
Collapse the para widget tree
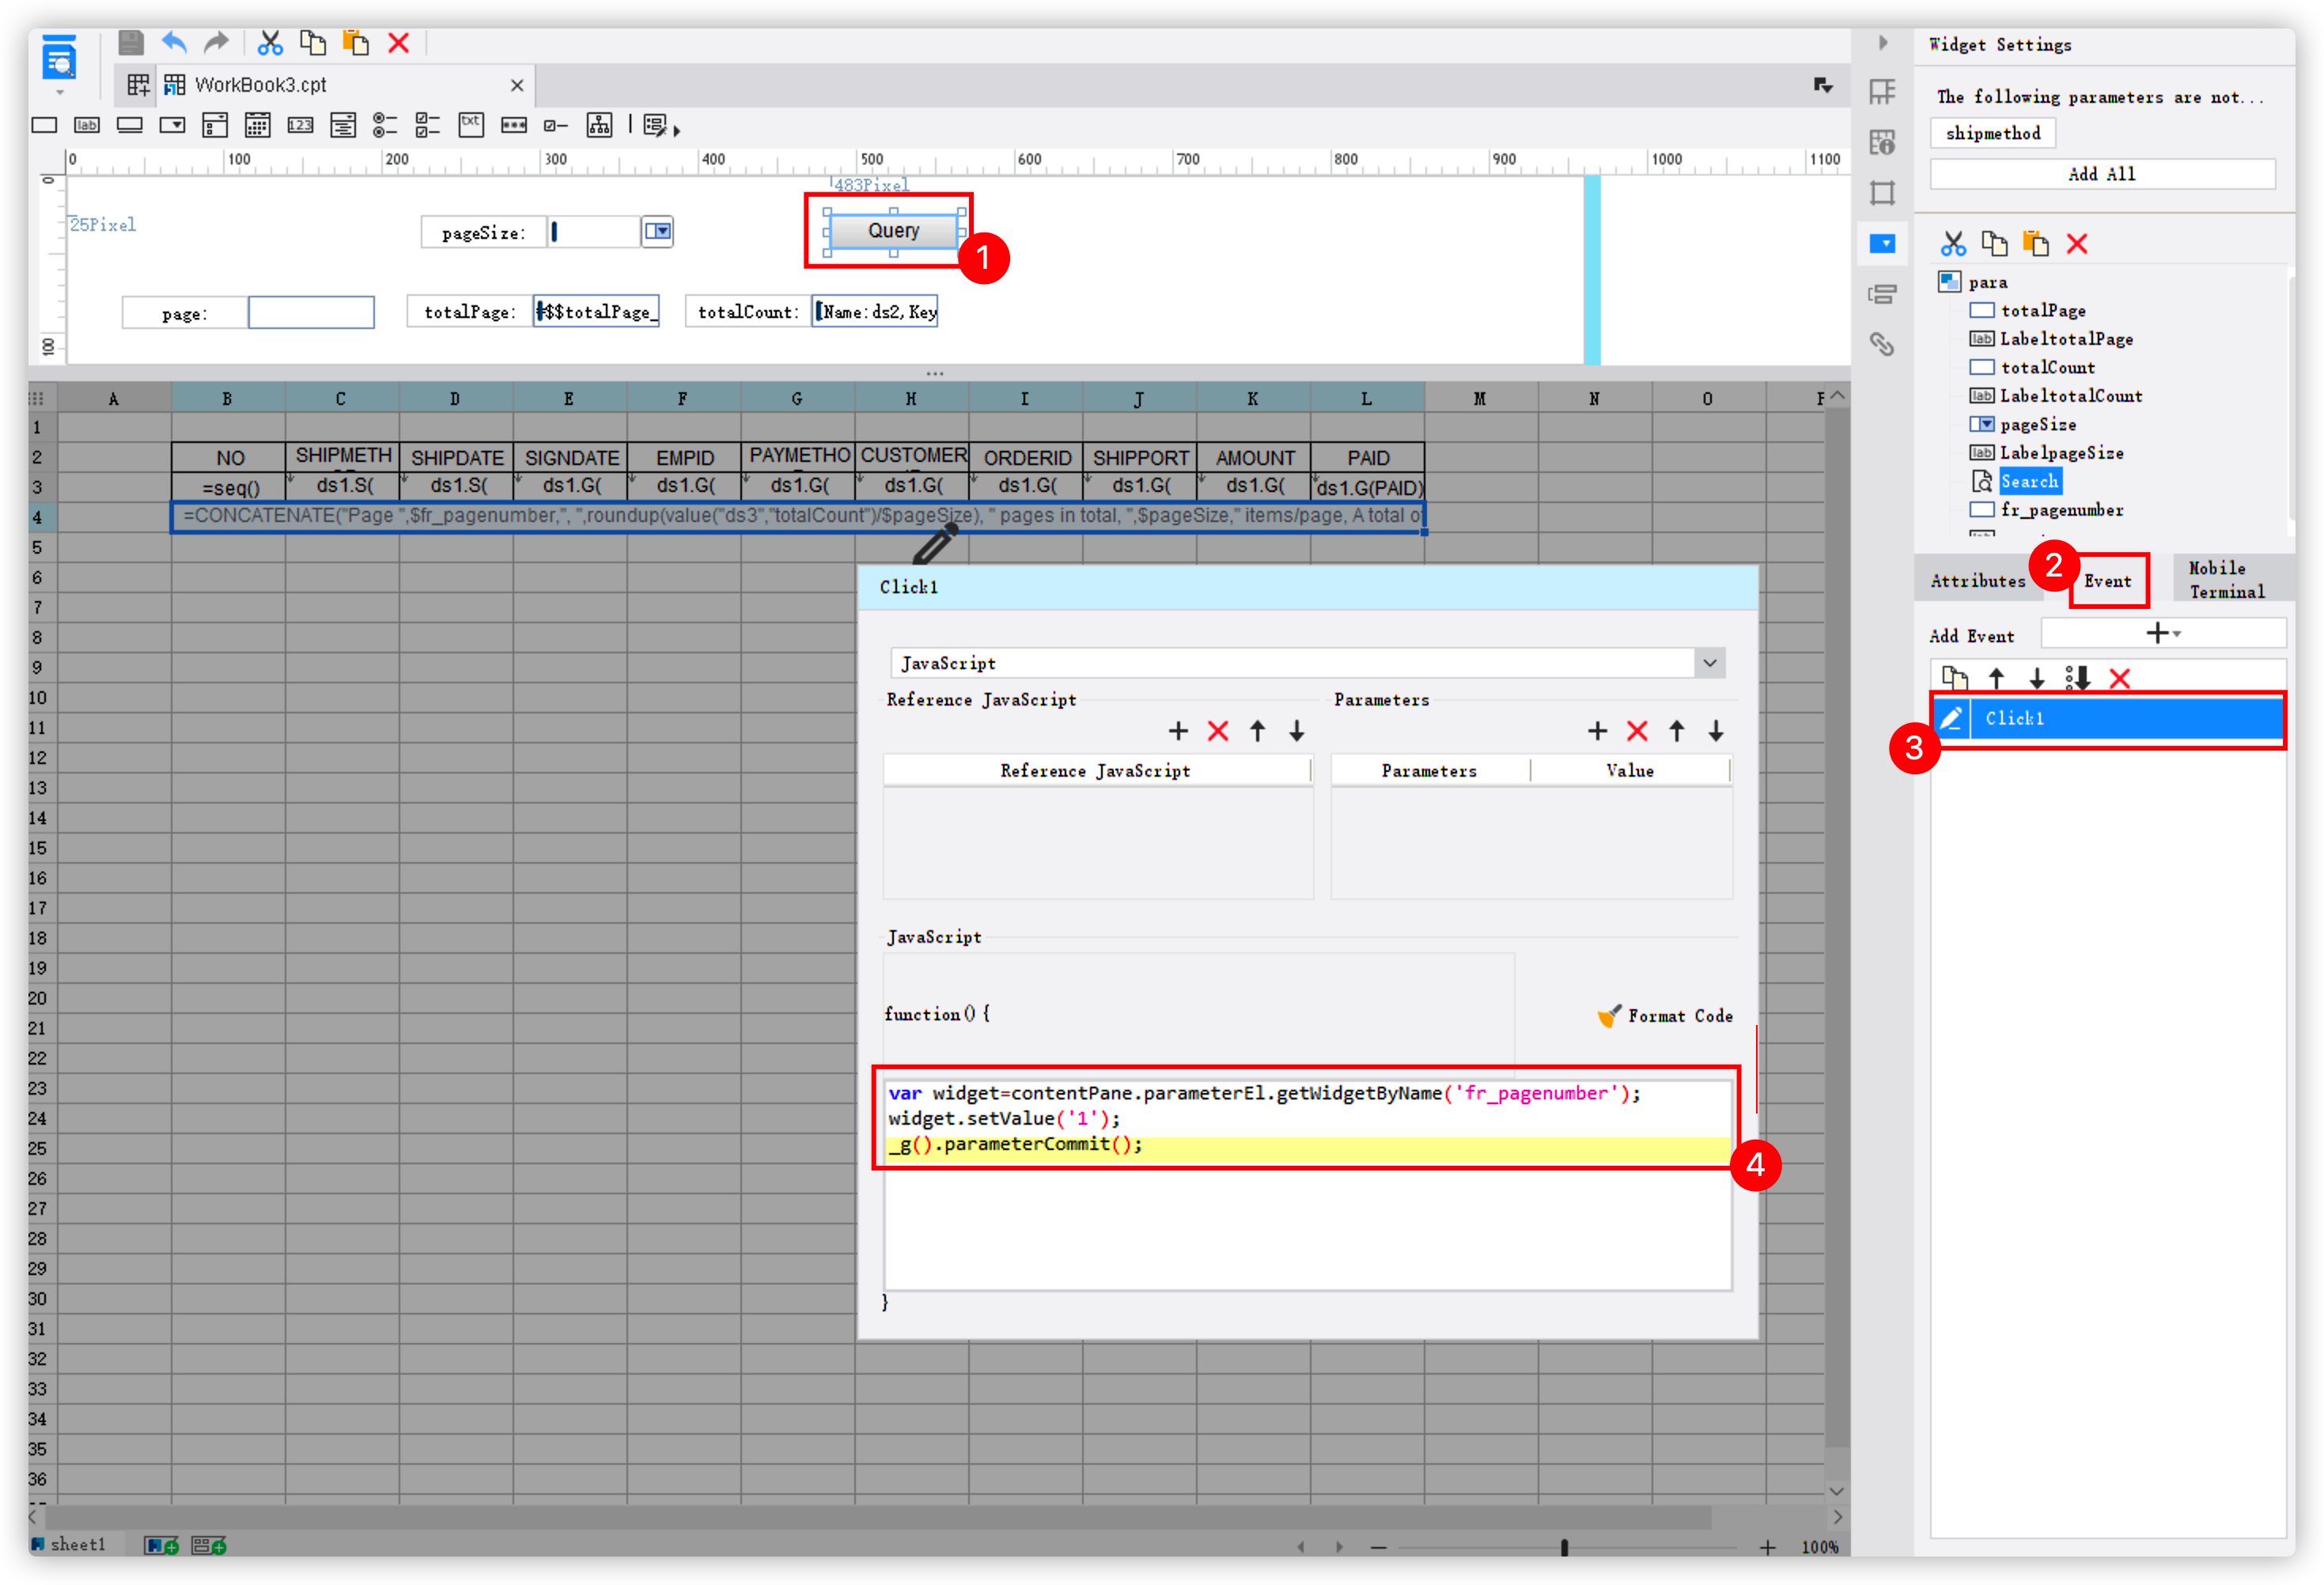click(1949, 281)
